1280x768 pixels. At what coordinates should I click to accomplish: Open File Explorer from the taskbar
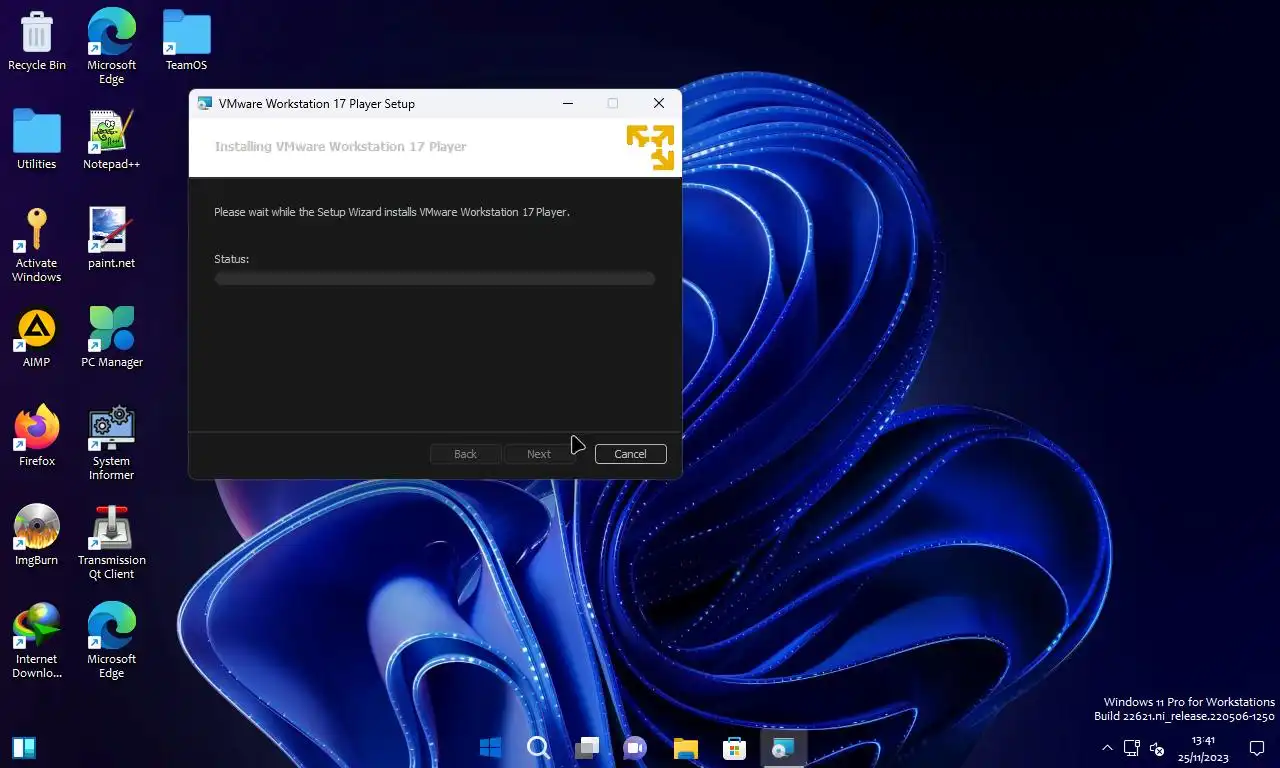pos(685,747)
